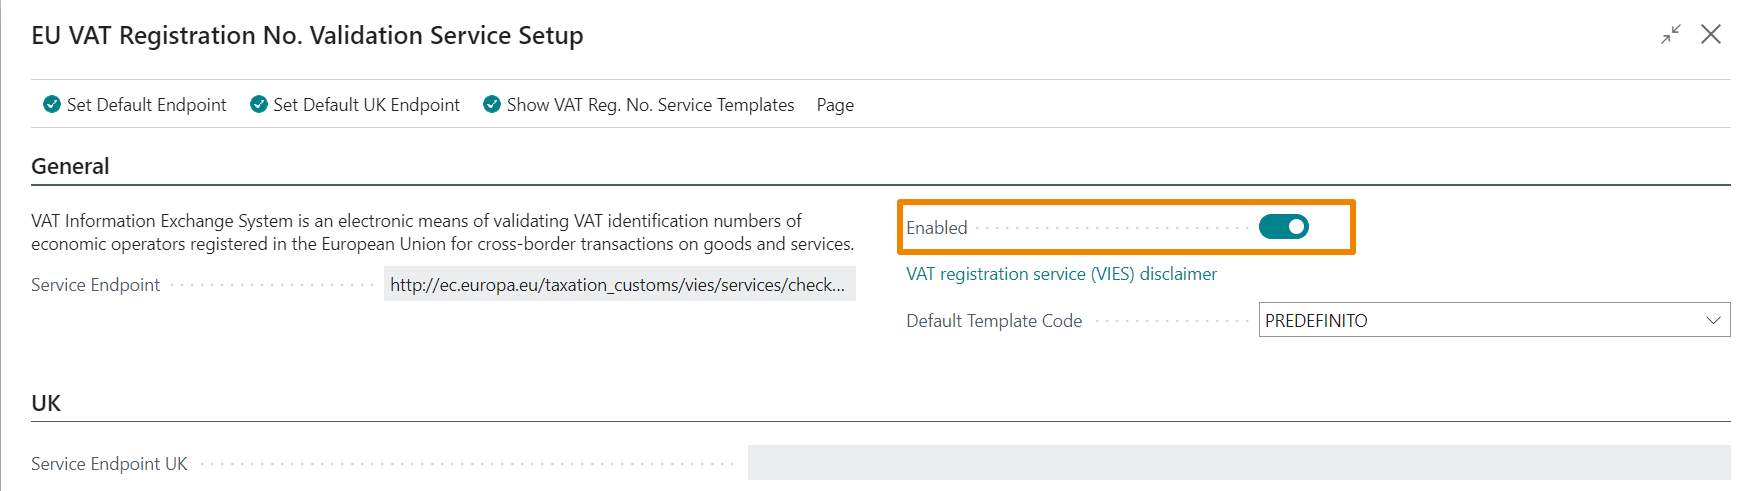Expand the Default Template Code dropdown arrow

point(1713,321)
